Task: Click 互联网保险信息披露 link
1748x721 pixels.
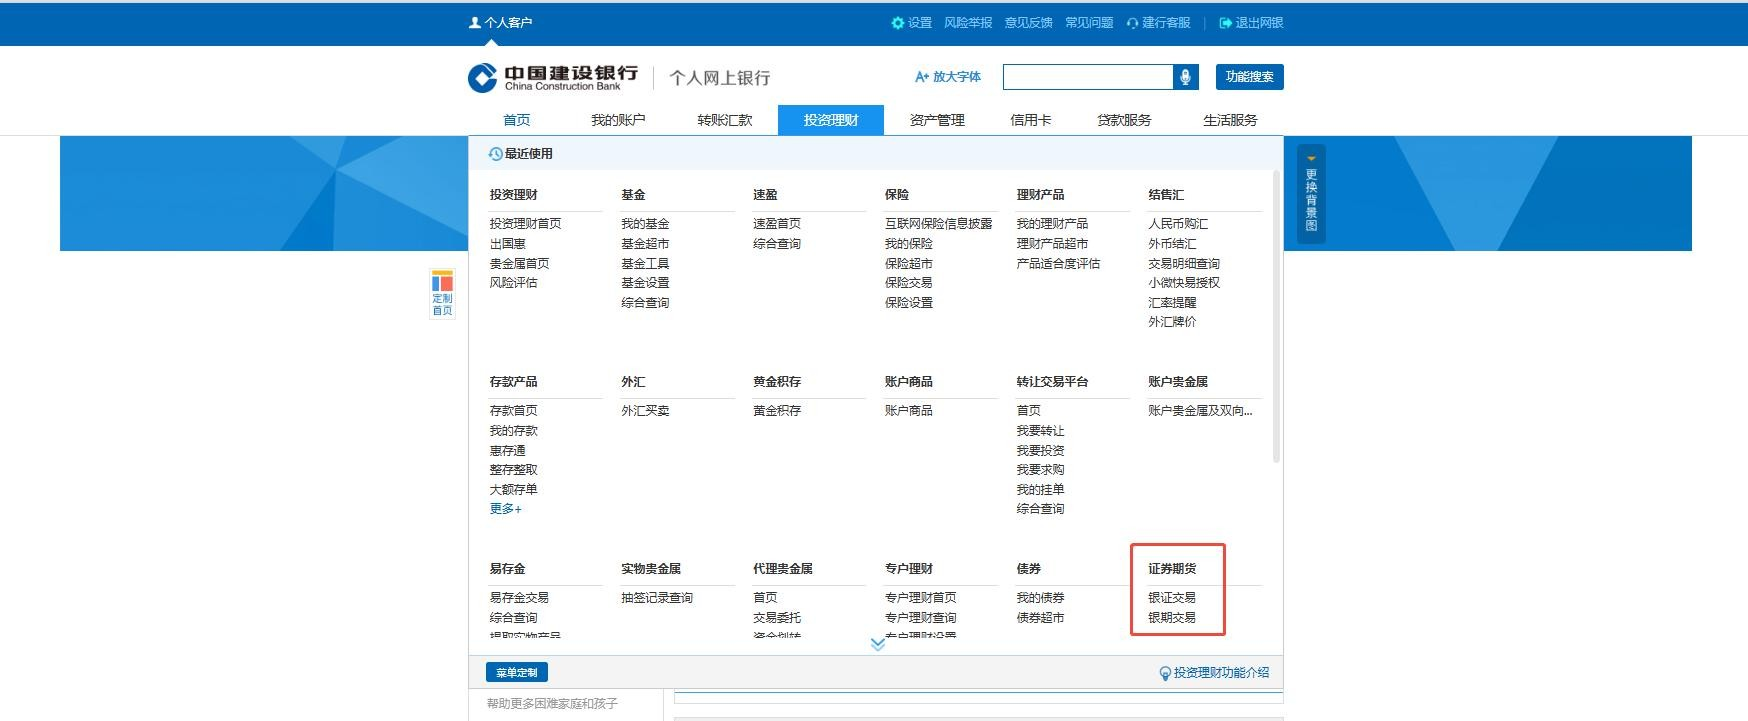Action: pos(938,224)
